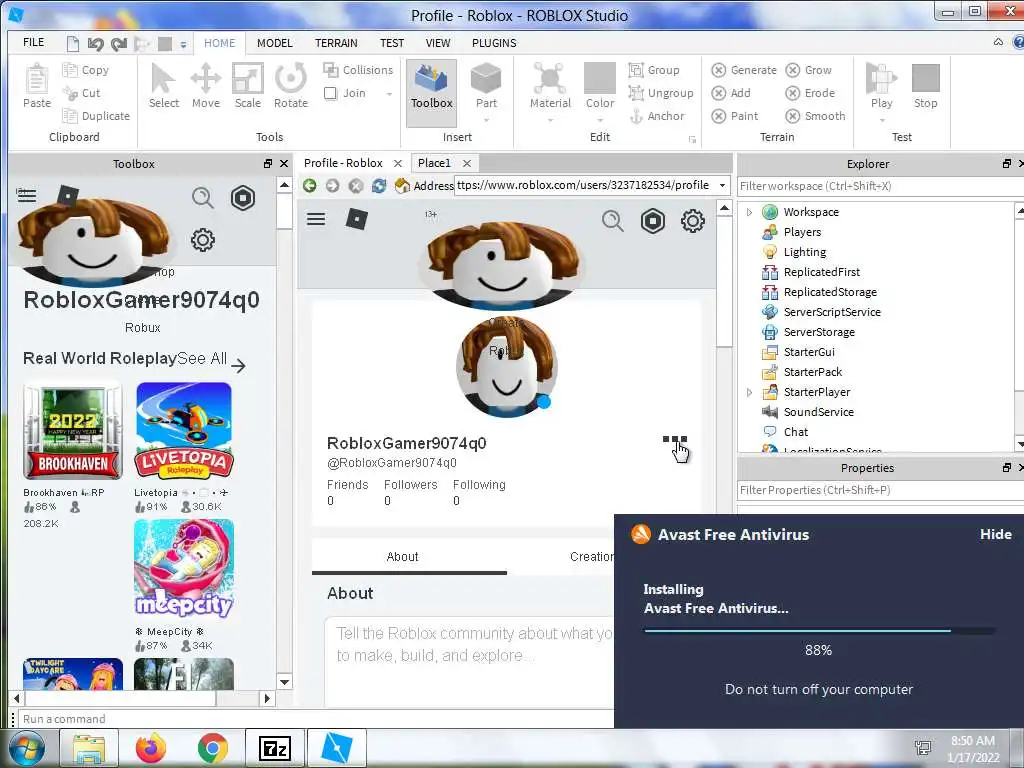Switch to the Place1 document tab
The height and width of the screenshot is (768, 1024).
[x=434, y=163]
